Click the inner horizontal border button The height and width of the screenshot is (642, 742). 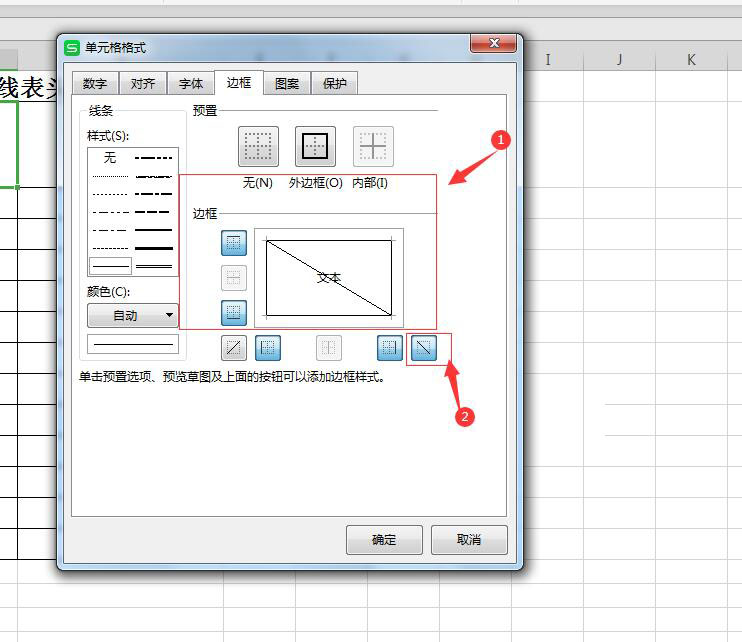click(233, 278)
